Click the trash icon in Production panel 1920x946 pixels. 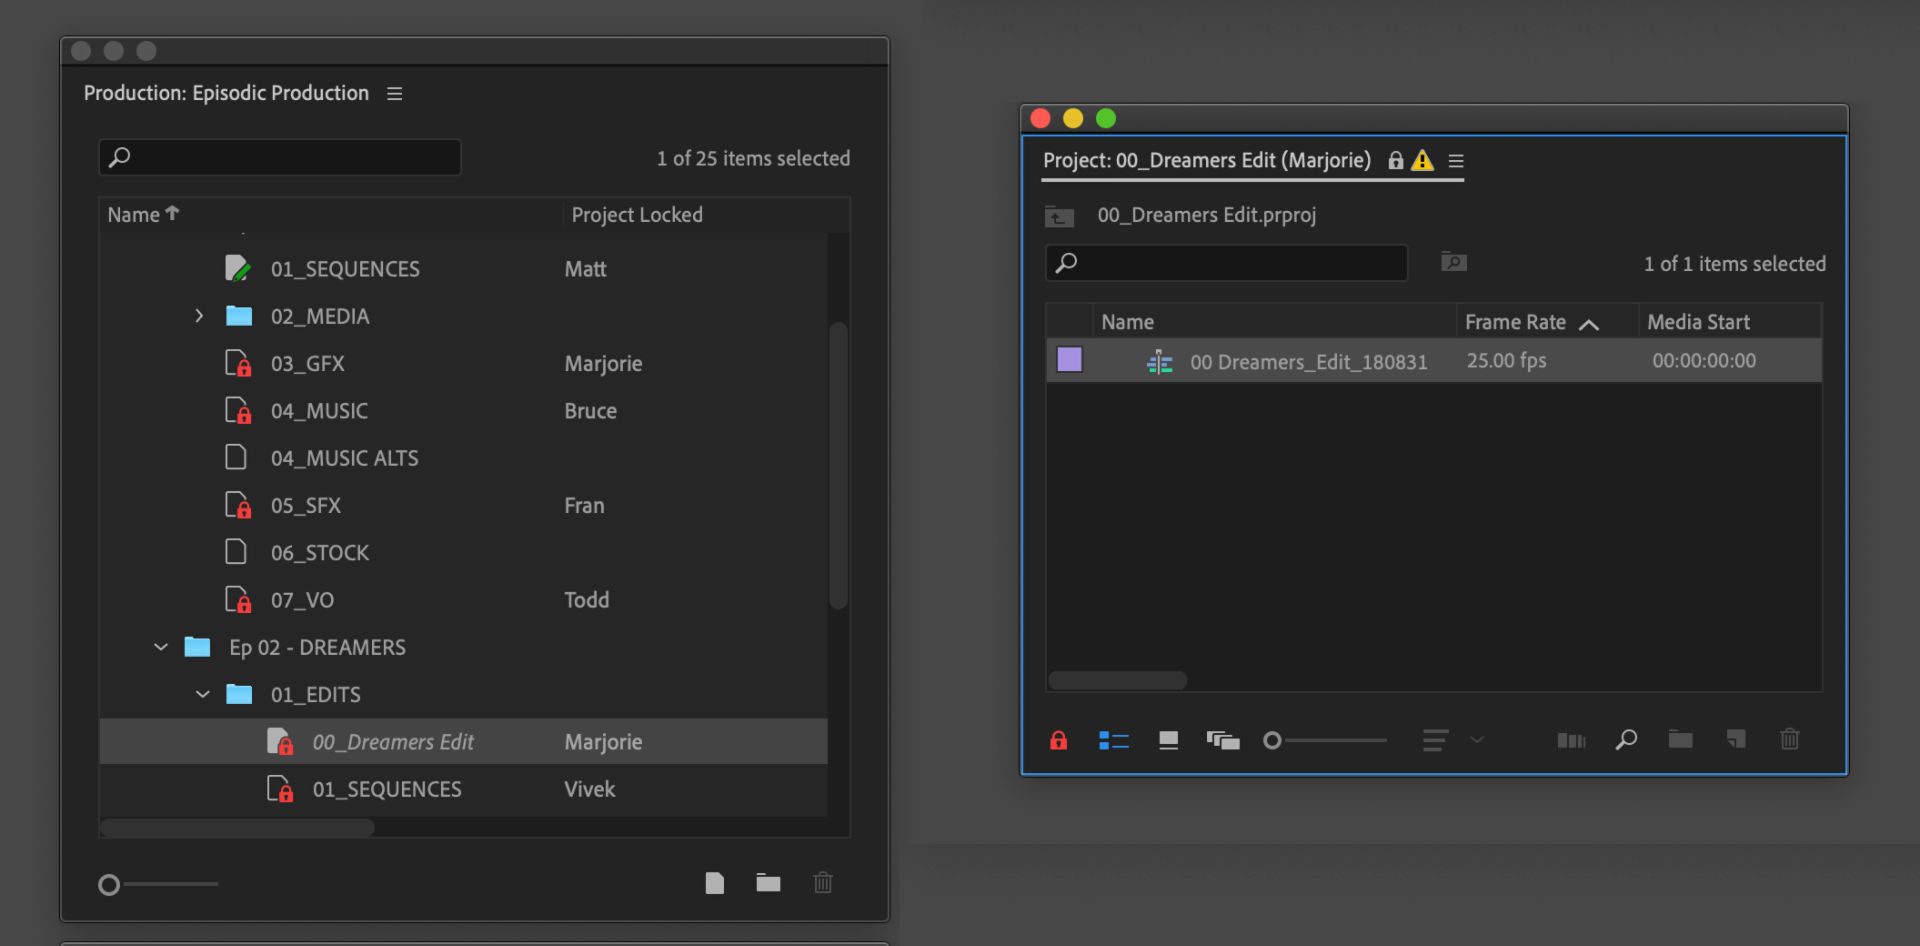point(823,882)
